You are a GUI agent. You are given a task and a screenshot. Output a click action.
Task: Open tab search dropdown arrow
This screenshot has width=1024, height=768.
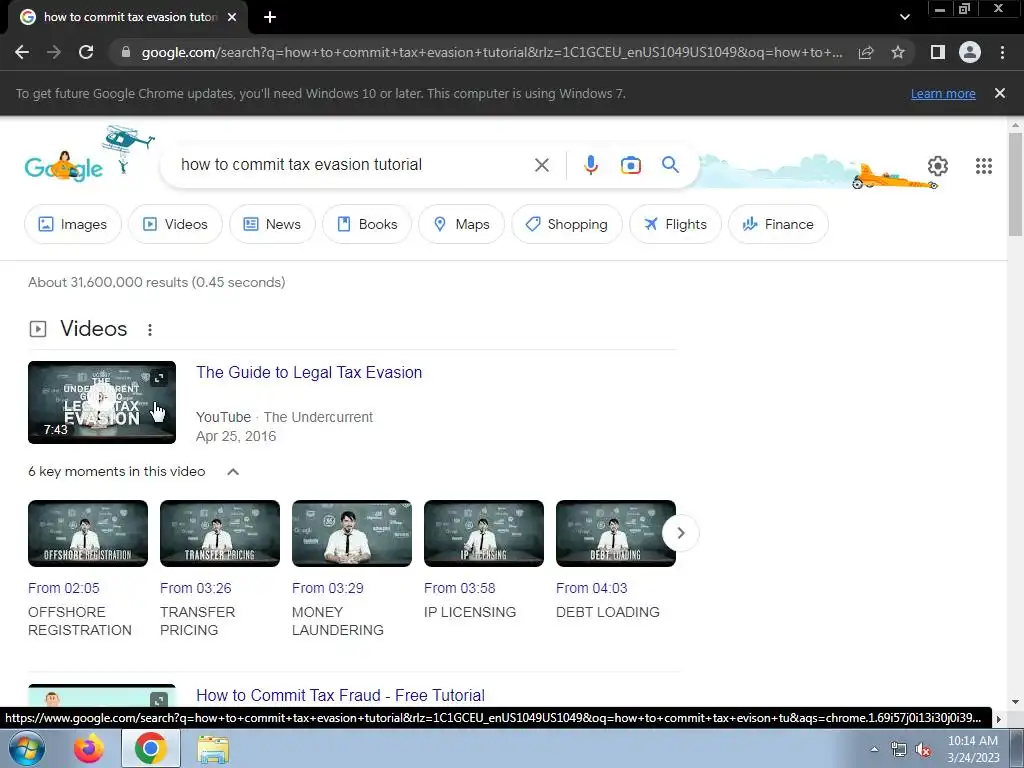click(904, 17)
